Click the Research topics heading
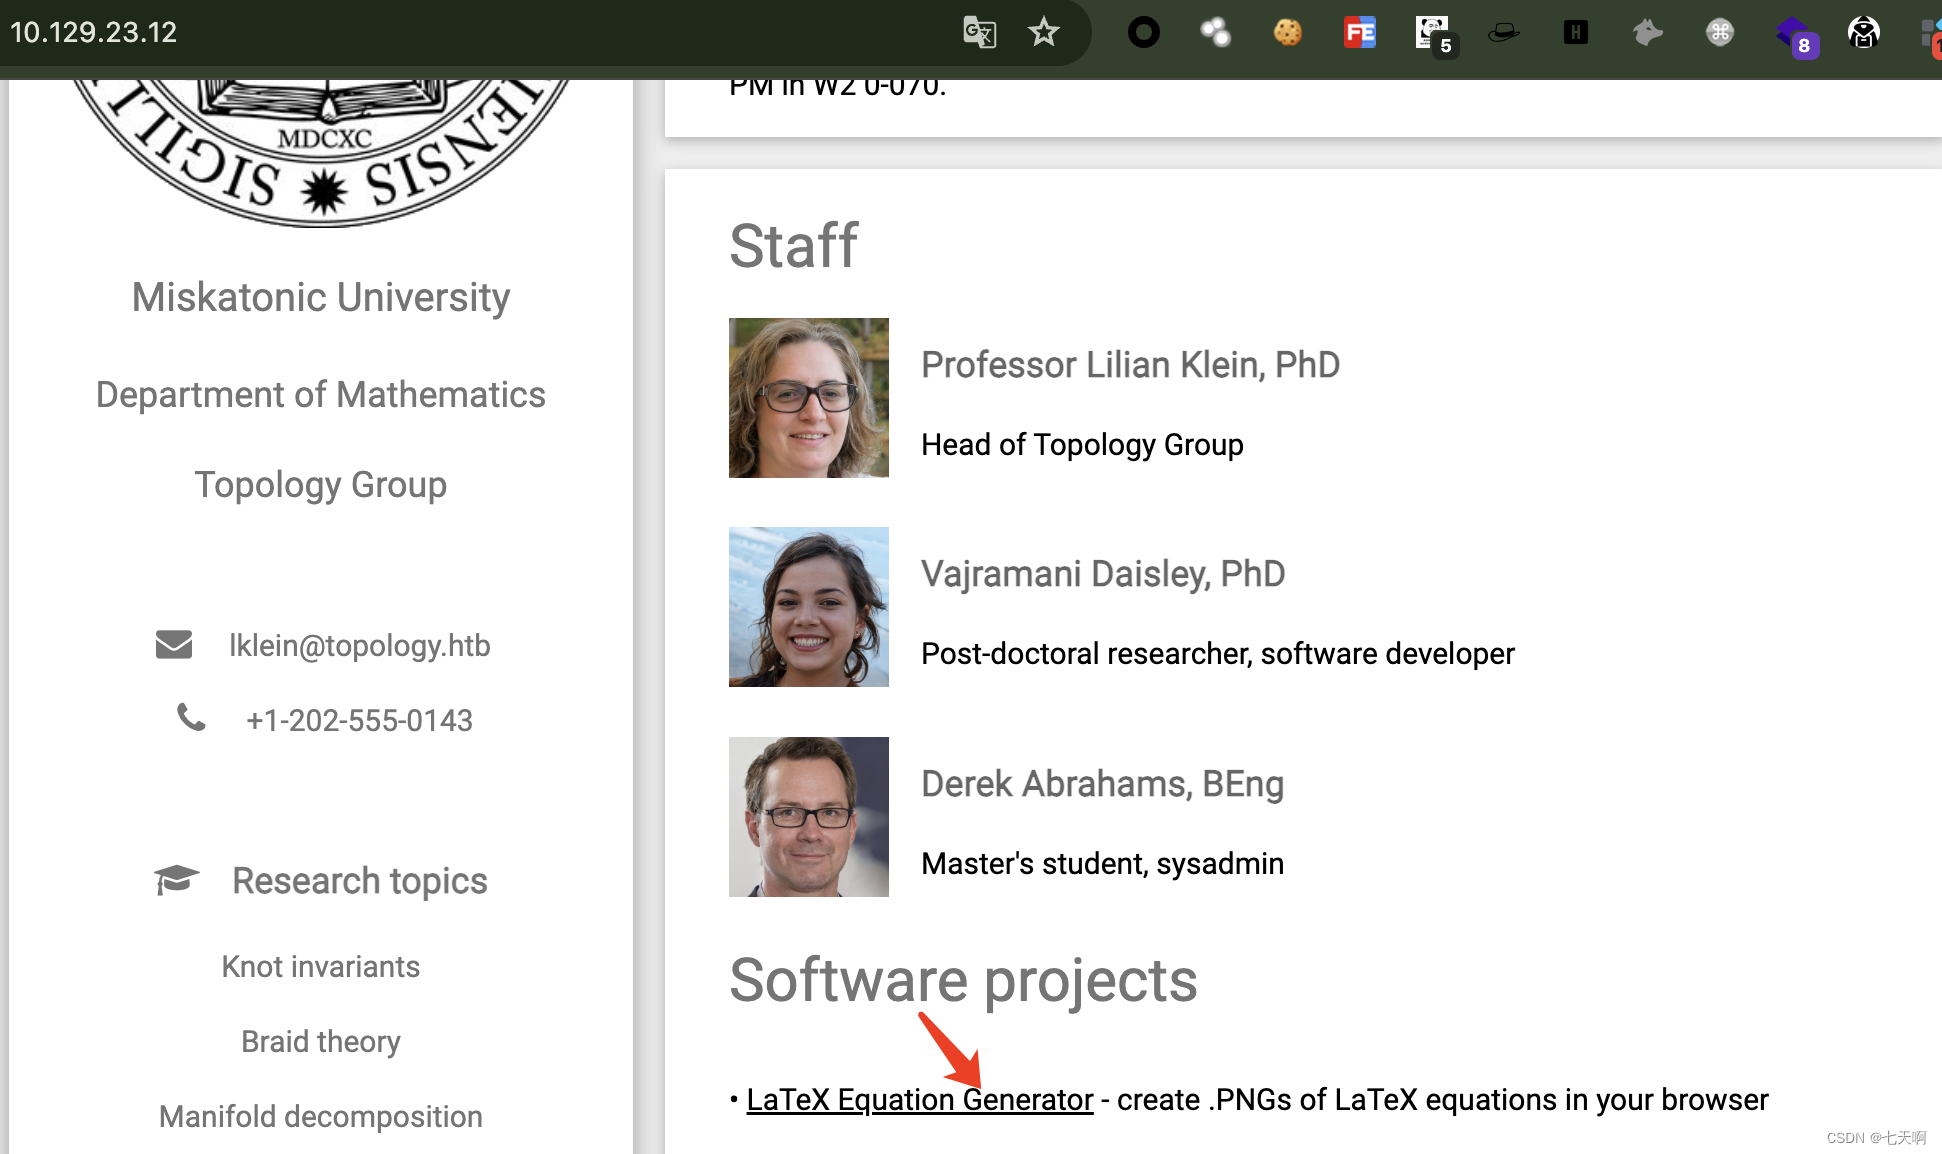The height and width of the screenshot is (1154, 1942). coord(359,881)
